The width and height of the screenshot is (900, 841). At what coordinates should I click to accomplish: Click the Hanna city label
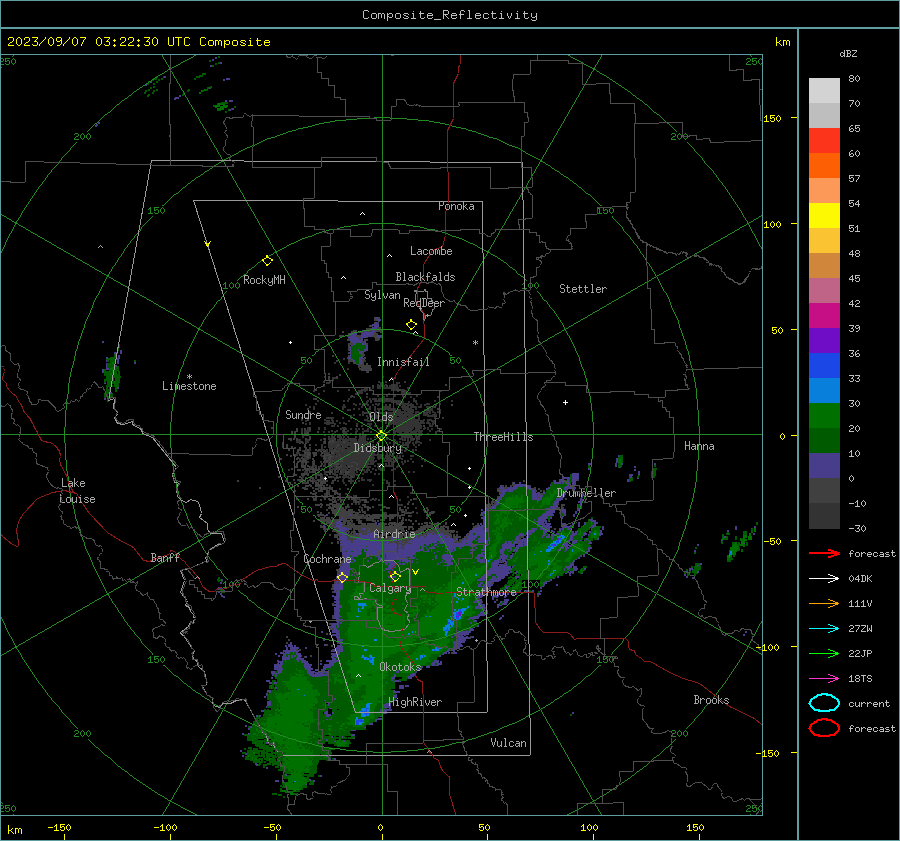pyautogui.click(x=699, y=446)
